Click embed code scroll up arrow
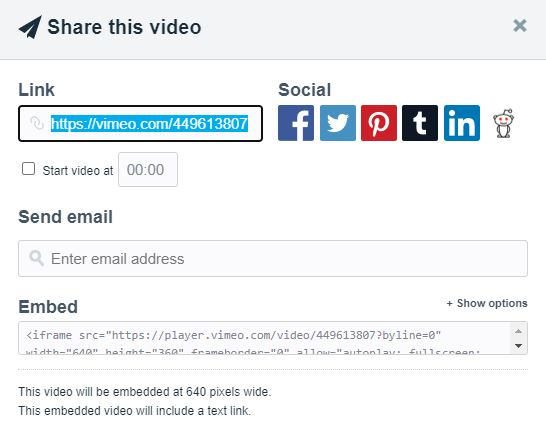Viewport: 546px width, 430px height. 518,331
